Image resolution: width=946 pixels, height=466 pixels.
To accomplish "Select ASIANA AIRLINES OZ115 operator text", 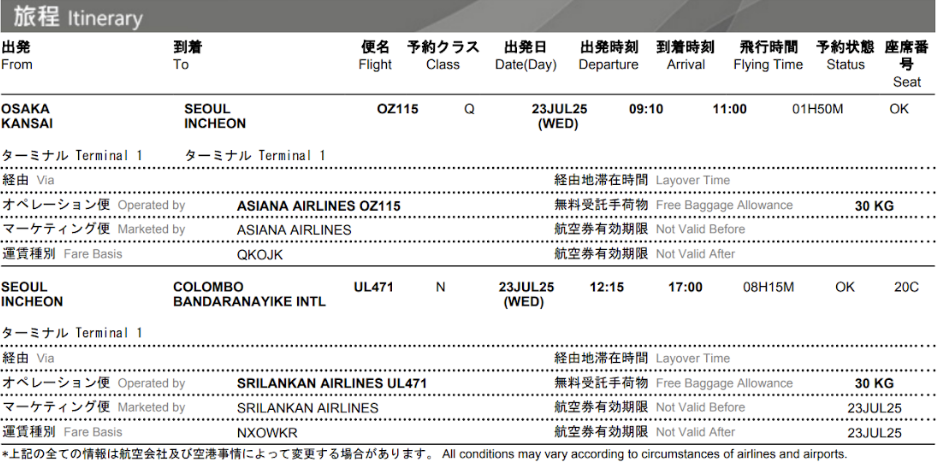I will coord(319,206).
